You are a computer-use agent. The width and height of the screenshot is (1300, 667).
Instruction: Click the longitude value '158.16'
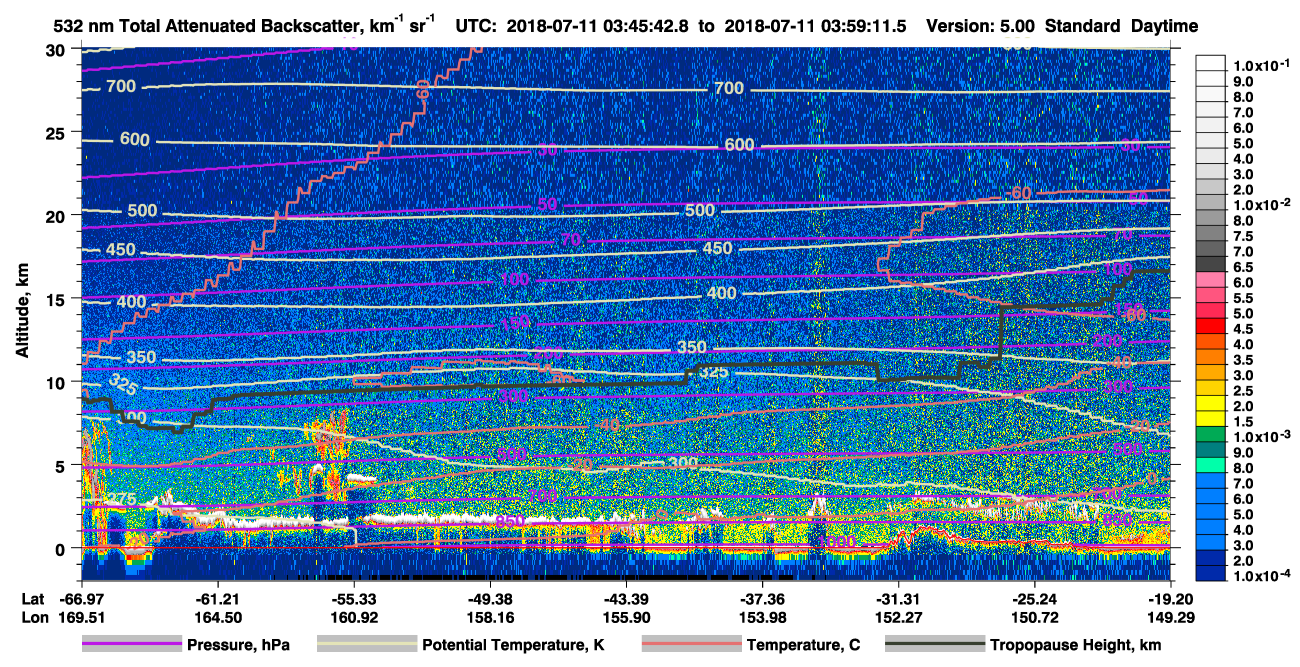tap(489, 617)
